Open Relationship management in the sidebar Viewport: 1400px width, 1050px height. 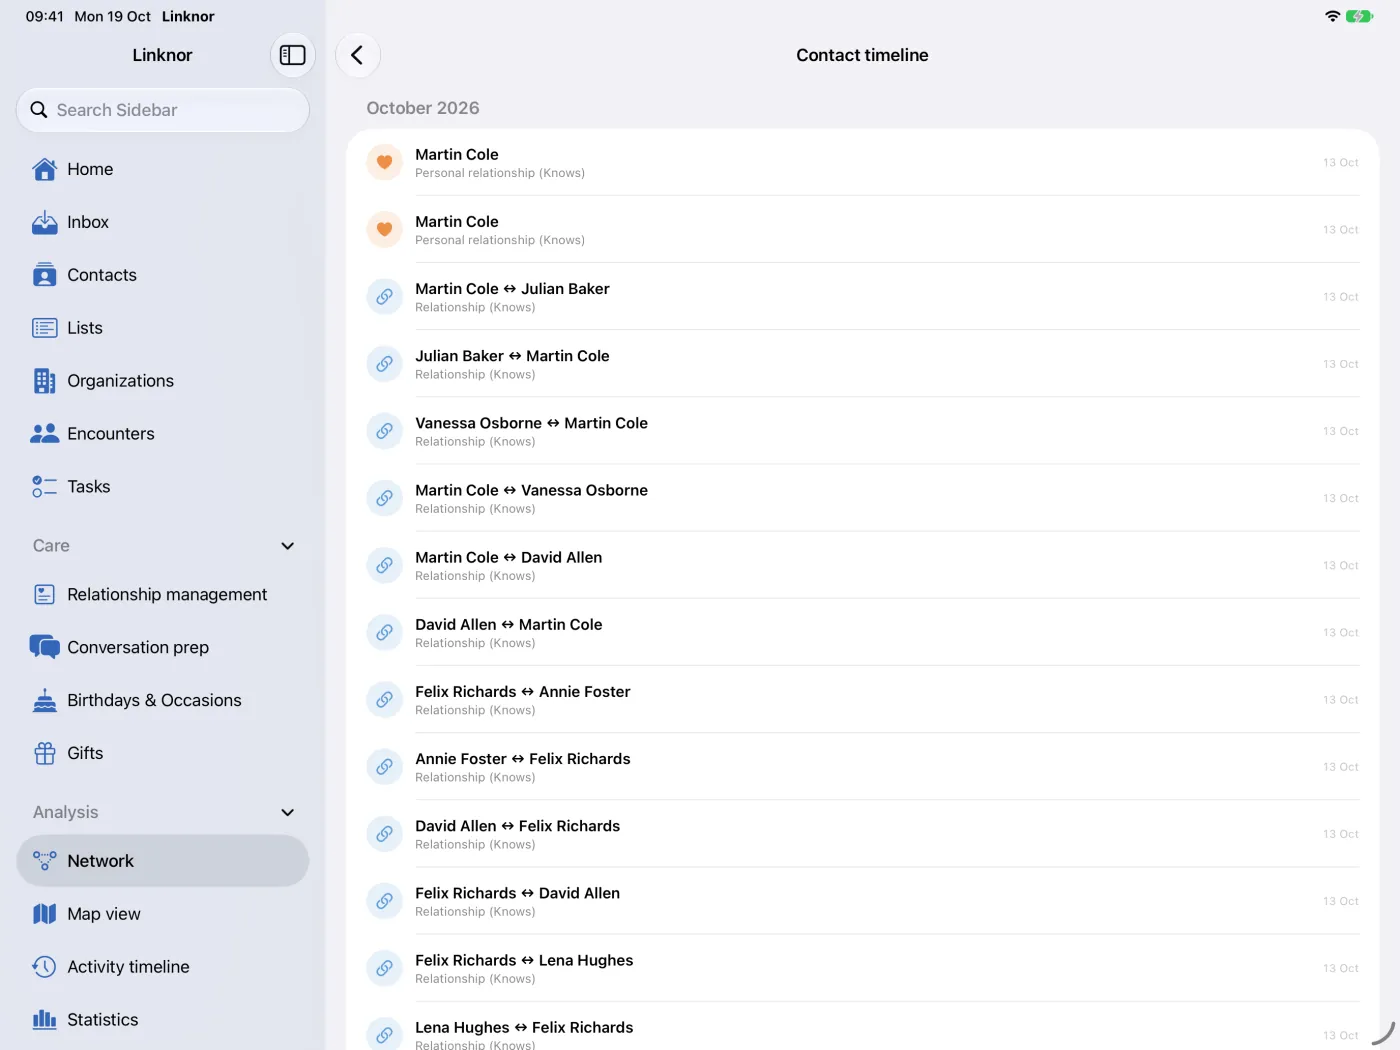pos(163,595)
